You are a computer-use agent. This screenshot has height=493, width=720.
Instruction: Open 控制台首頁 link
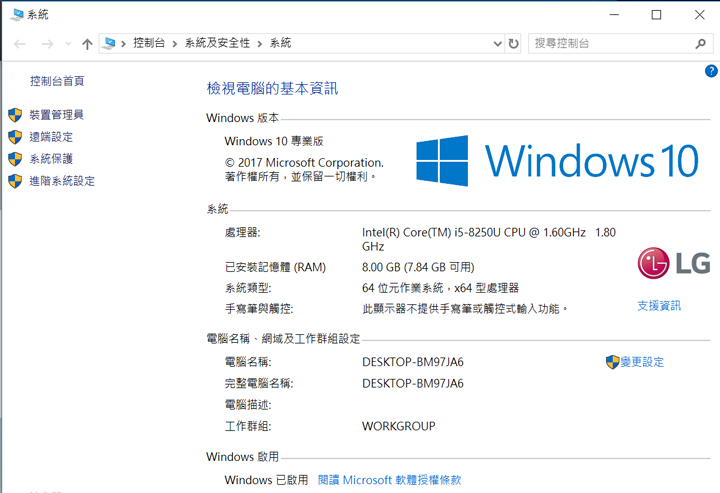click(x=57, y=81)
